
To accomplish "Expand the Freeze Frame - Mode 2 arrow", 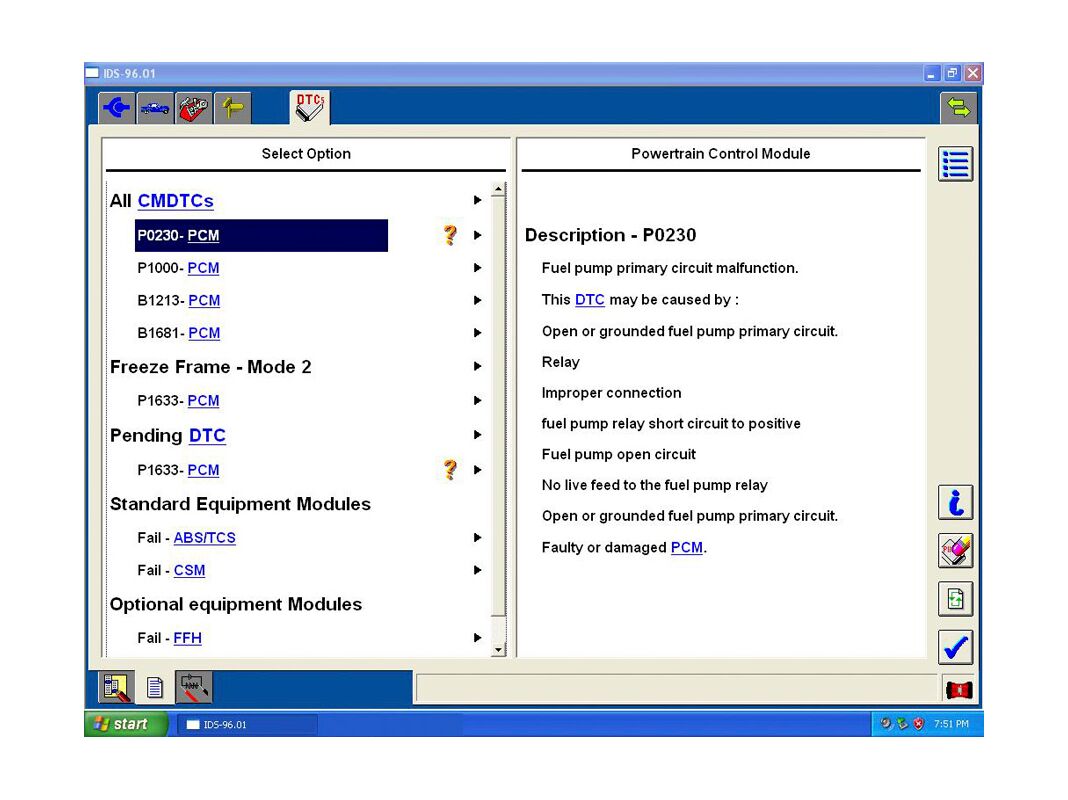I will [478, 367].
